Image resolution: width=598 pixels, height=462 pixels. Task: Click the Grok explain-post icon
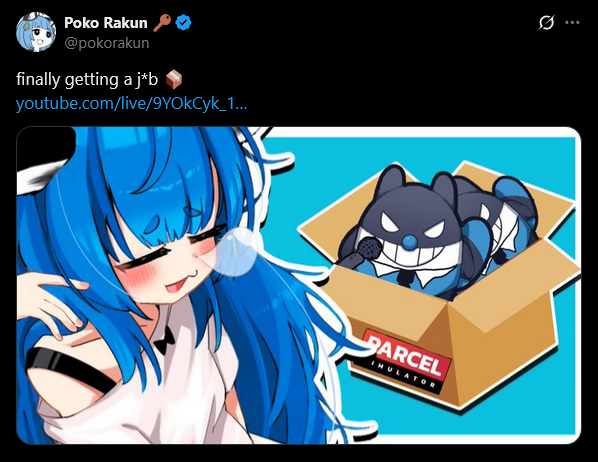pos(546,23)
